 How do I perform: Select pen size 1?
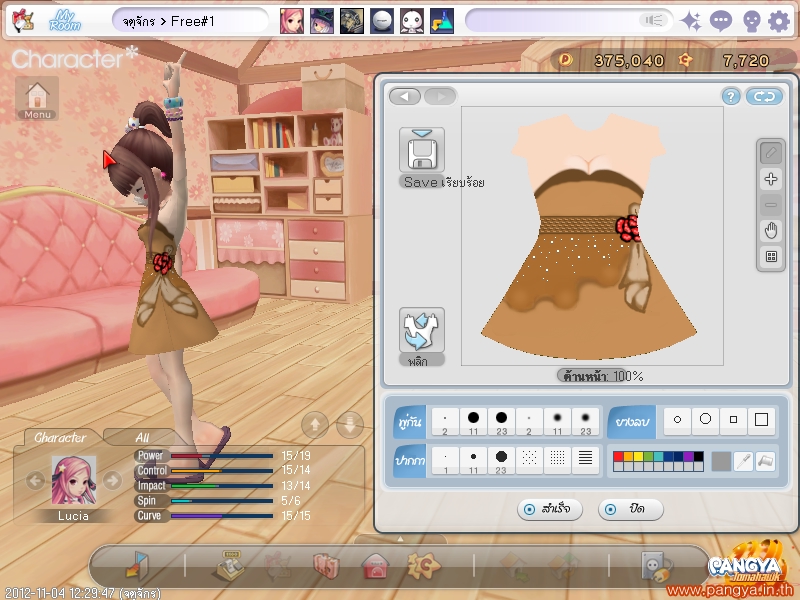tap(445, 460)
